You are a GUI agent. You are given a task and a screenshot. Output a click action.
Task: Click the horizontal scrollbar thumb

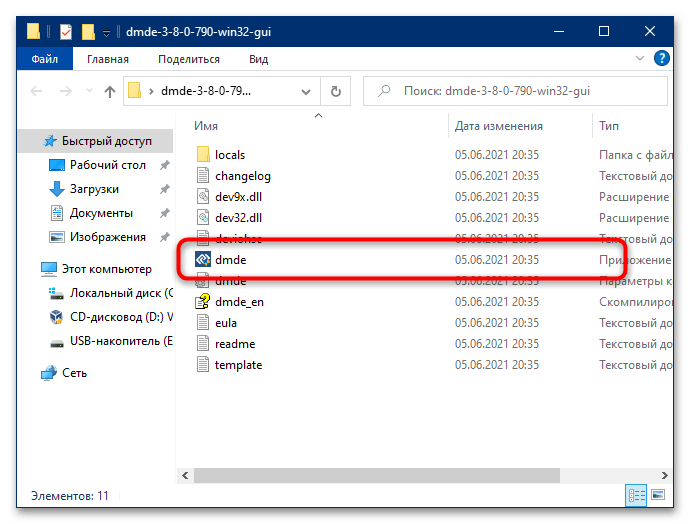(377, 475)
